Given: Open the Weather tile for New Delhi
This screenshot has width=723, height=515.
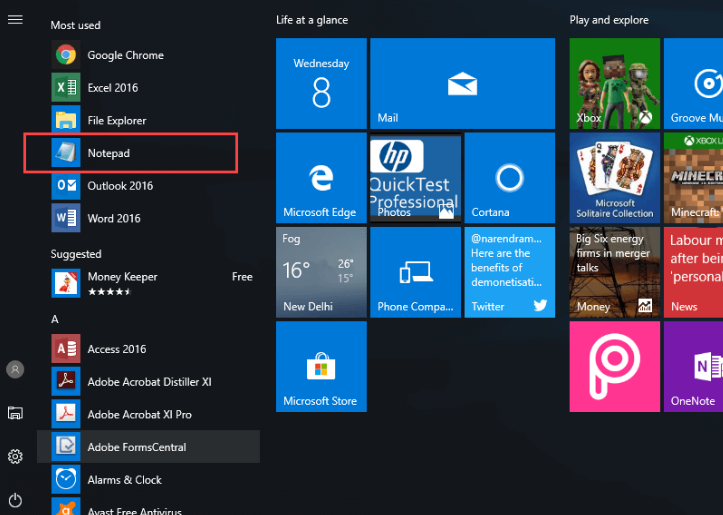Looking at the screenshot, I should [x=321, y=272].
